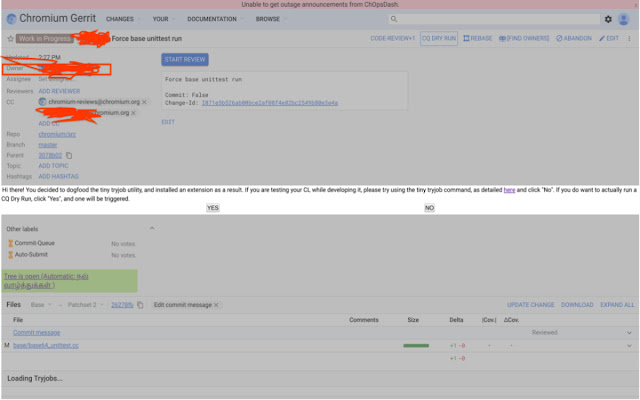Click the Commit-Queue hourglass icon

tap(11, 244)
